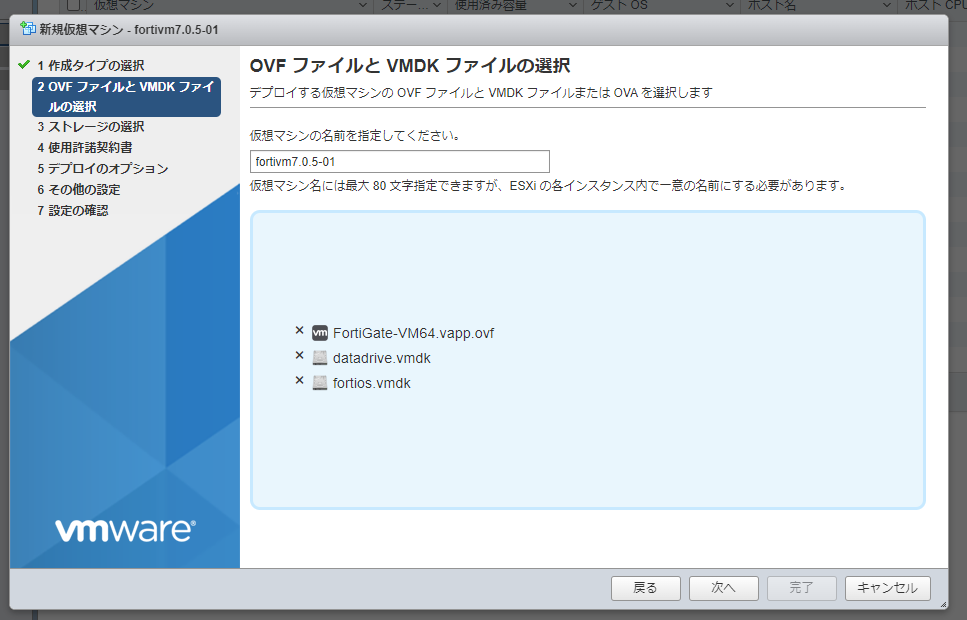
Task: Cancel the wizard with キャンセル
Action: pyautogui.click(x=887, y=588)
